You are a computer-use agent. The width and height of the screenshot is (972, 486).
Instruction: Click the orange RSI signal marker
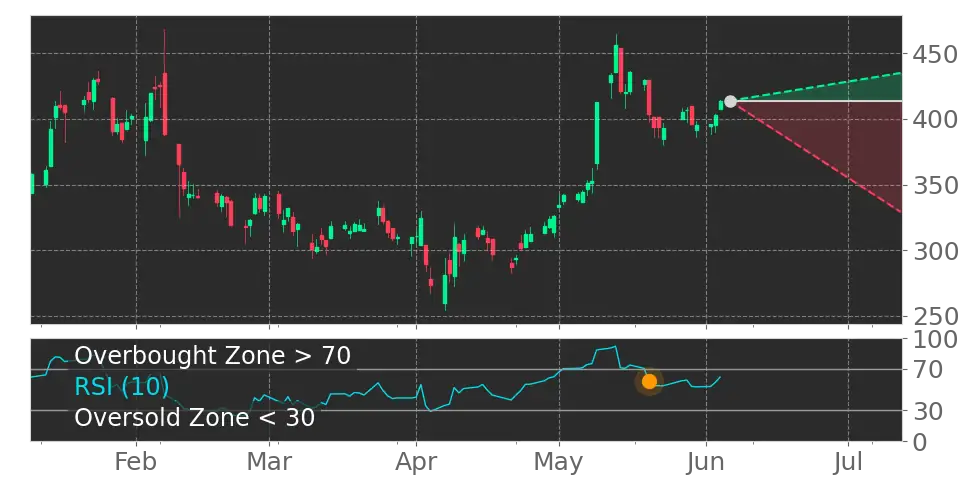tap(649, 381)
